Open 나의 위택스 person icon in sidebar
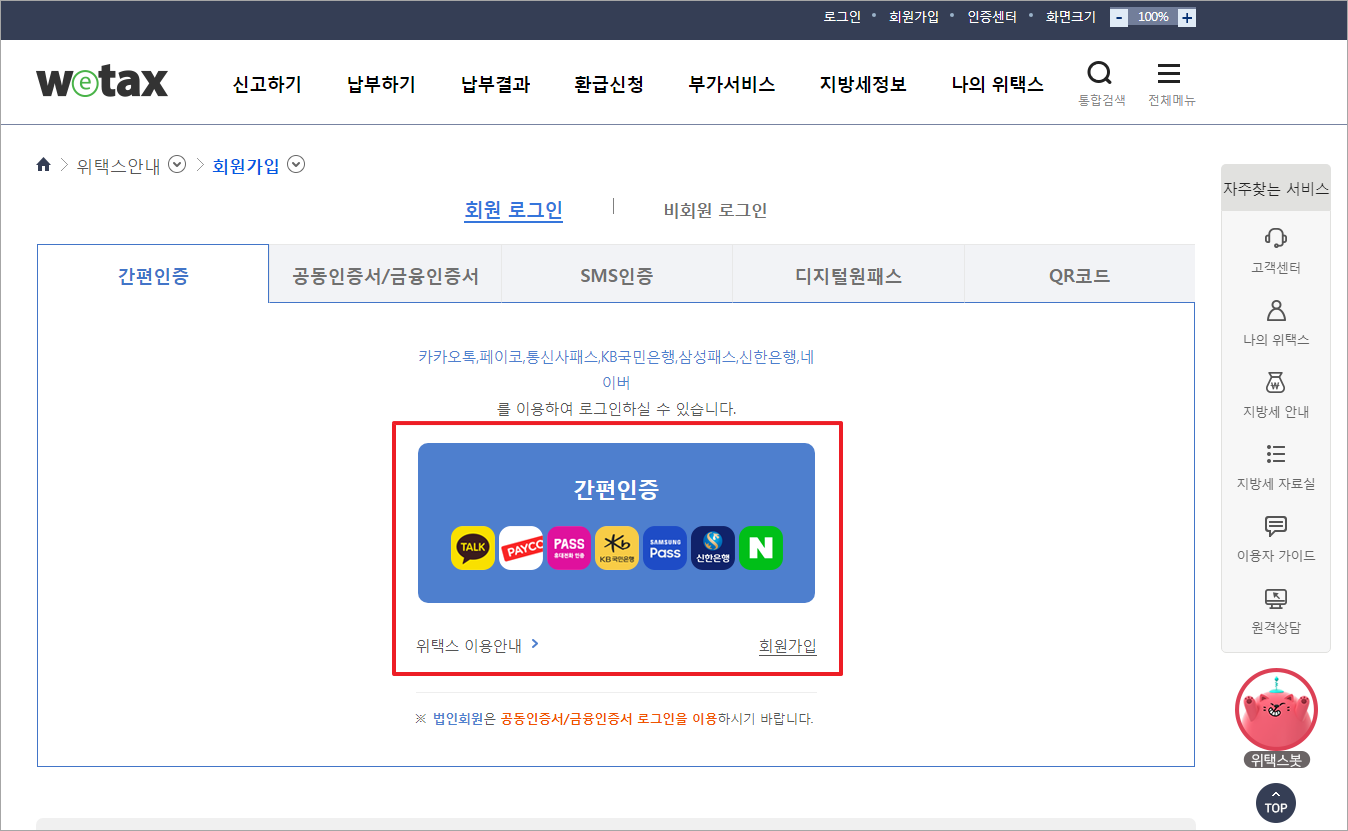 (1276, 310)
